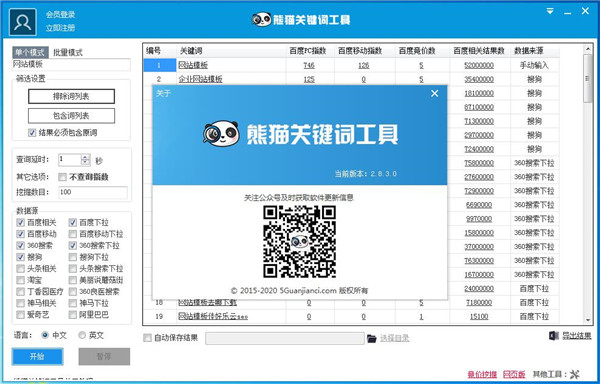This screenshot has width=600, height=384.
Task: Enable 360良医搜索 checkbox
Action: (73, 291)
